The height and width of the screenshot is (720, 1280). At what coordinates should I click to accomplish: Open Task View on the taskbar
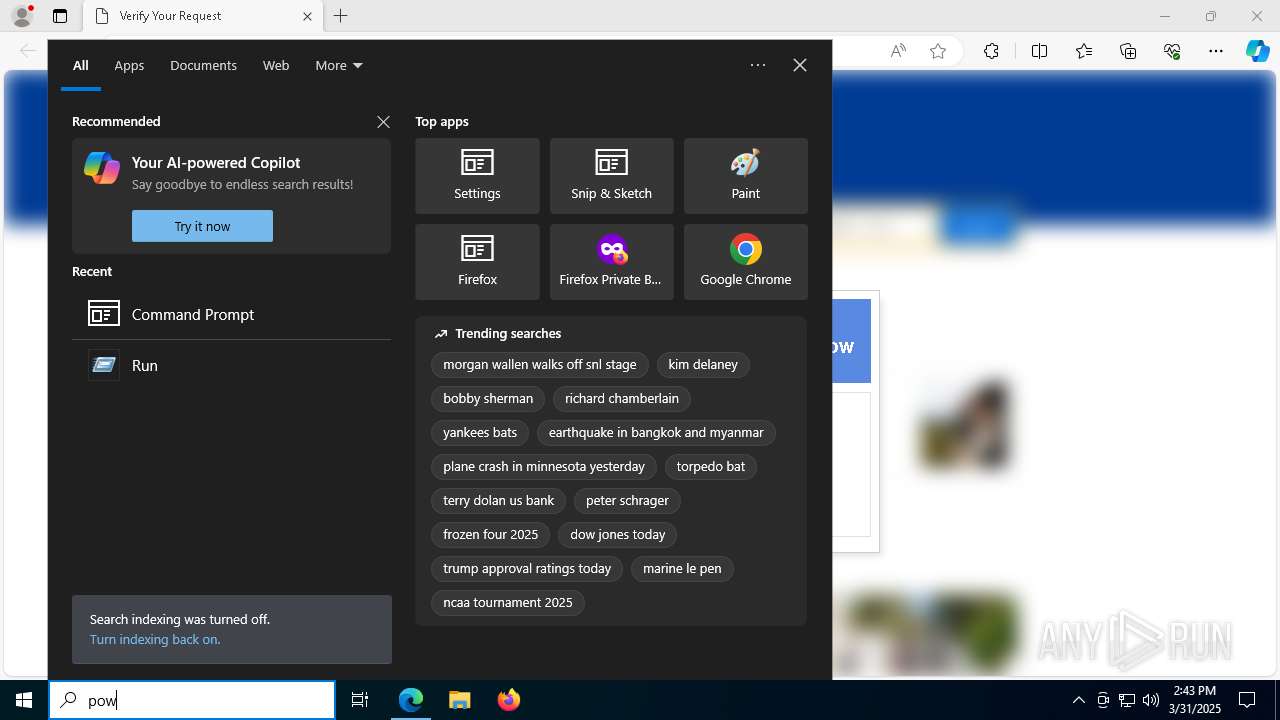(x=360, y=700)
